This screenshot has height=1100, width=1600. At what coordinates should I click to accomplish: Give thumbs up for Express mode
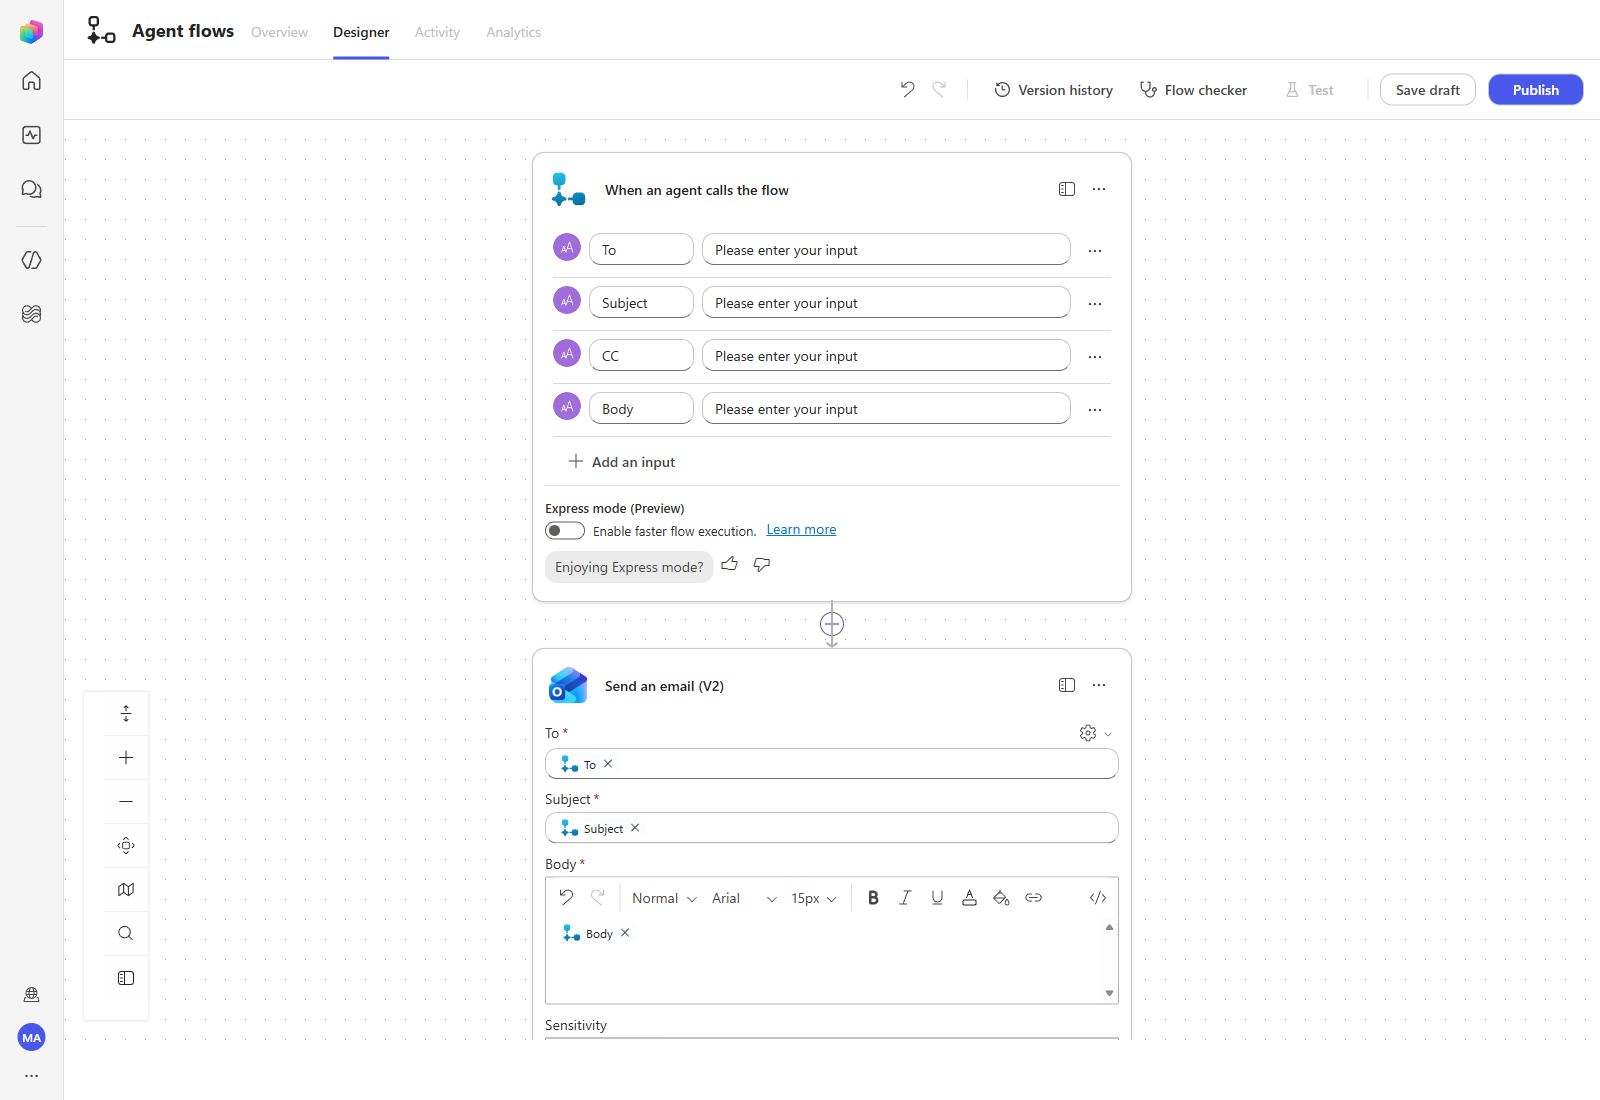[730, 564]
